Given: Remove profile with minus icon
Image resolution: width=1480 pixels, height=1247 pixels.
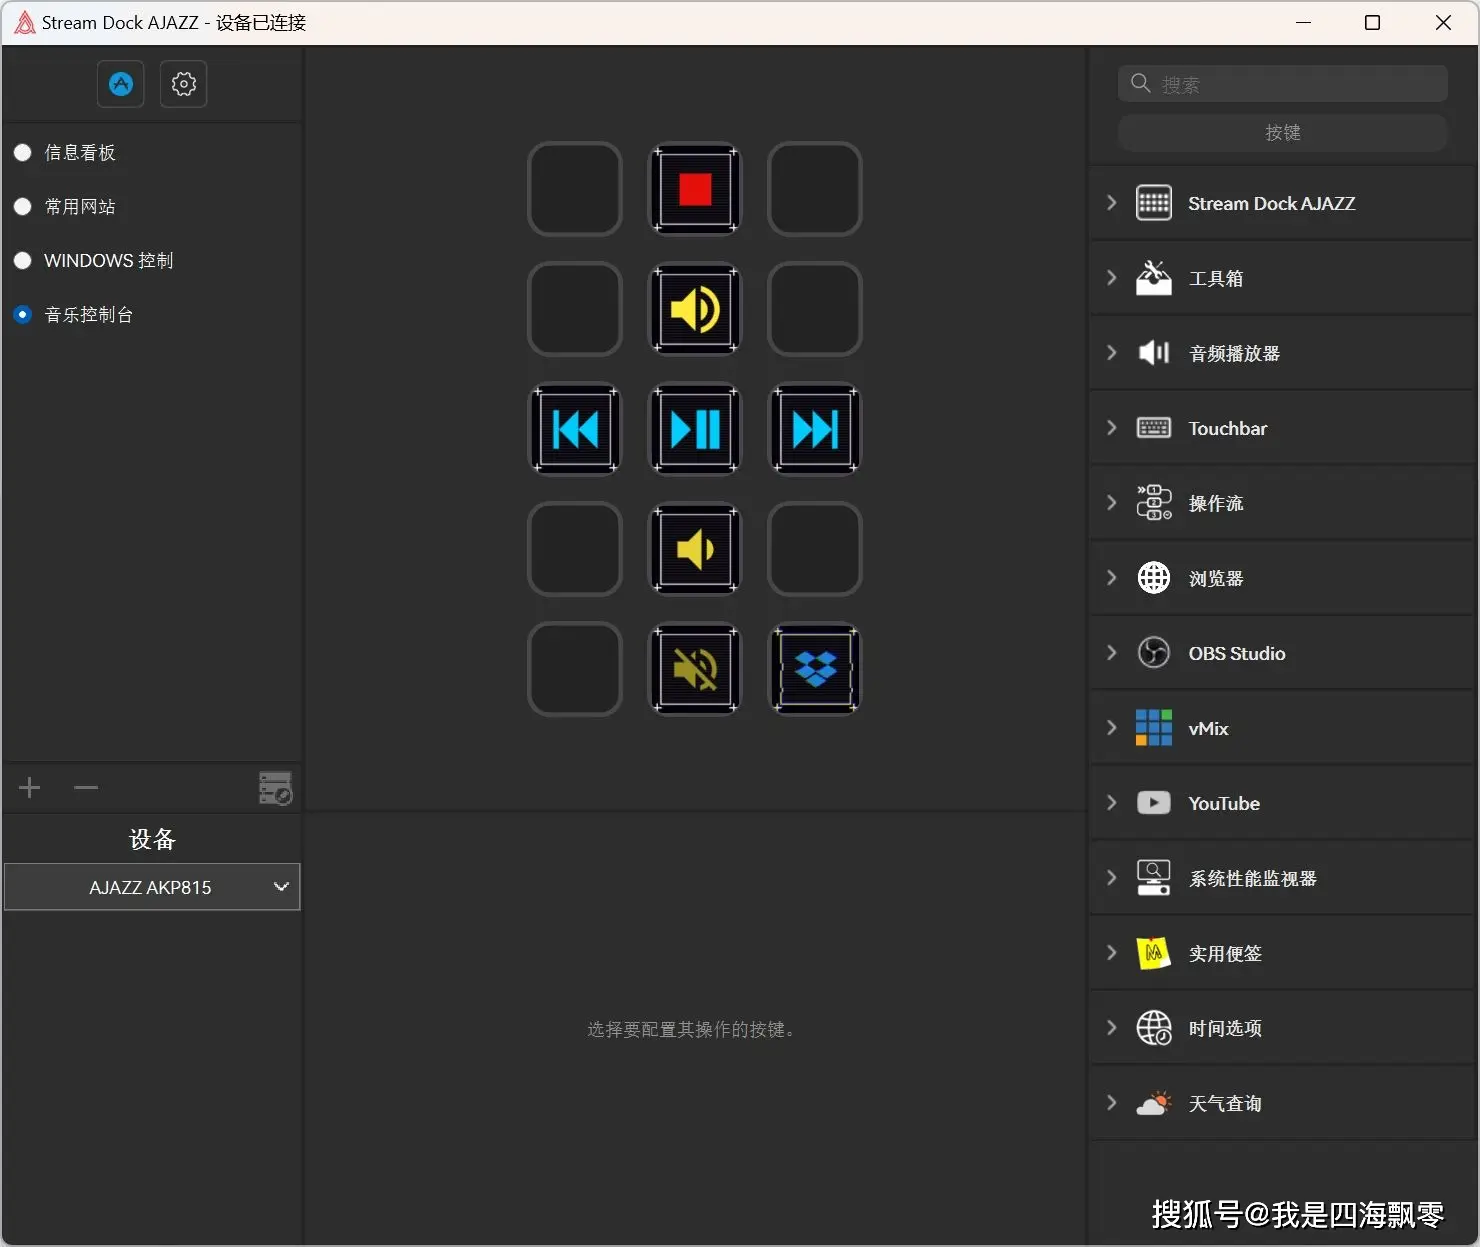Looking at the screenshot, I should pos(86,788).
